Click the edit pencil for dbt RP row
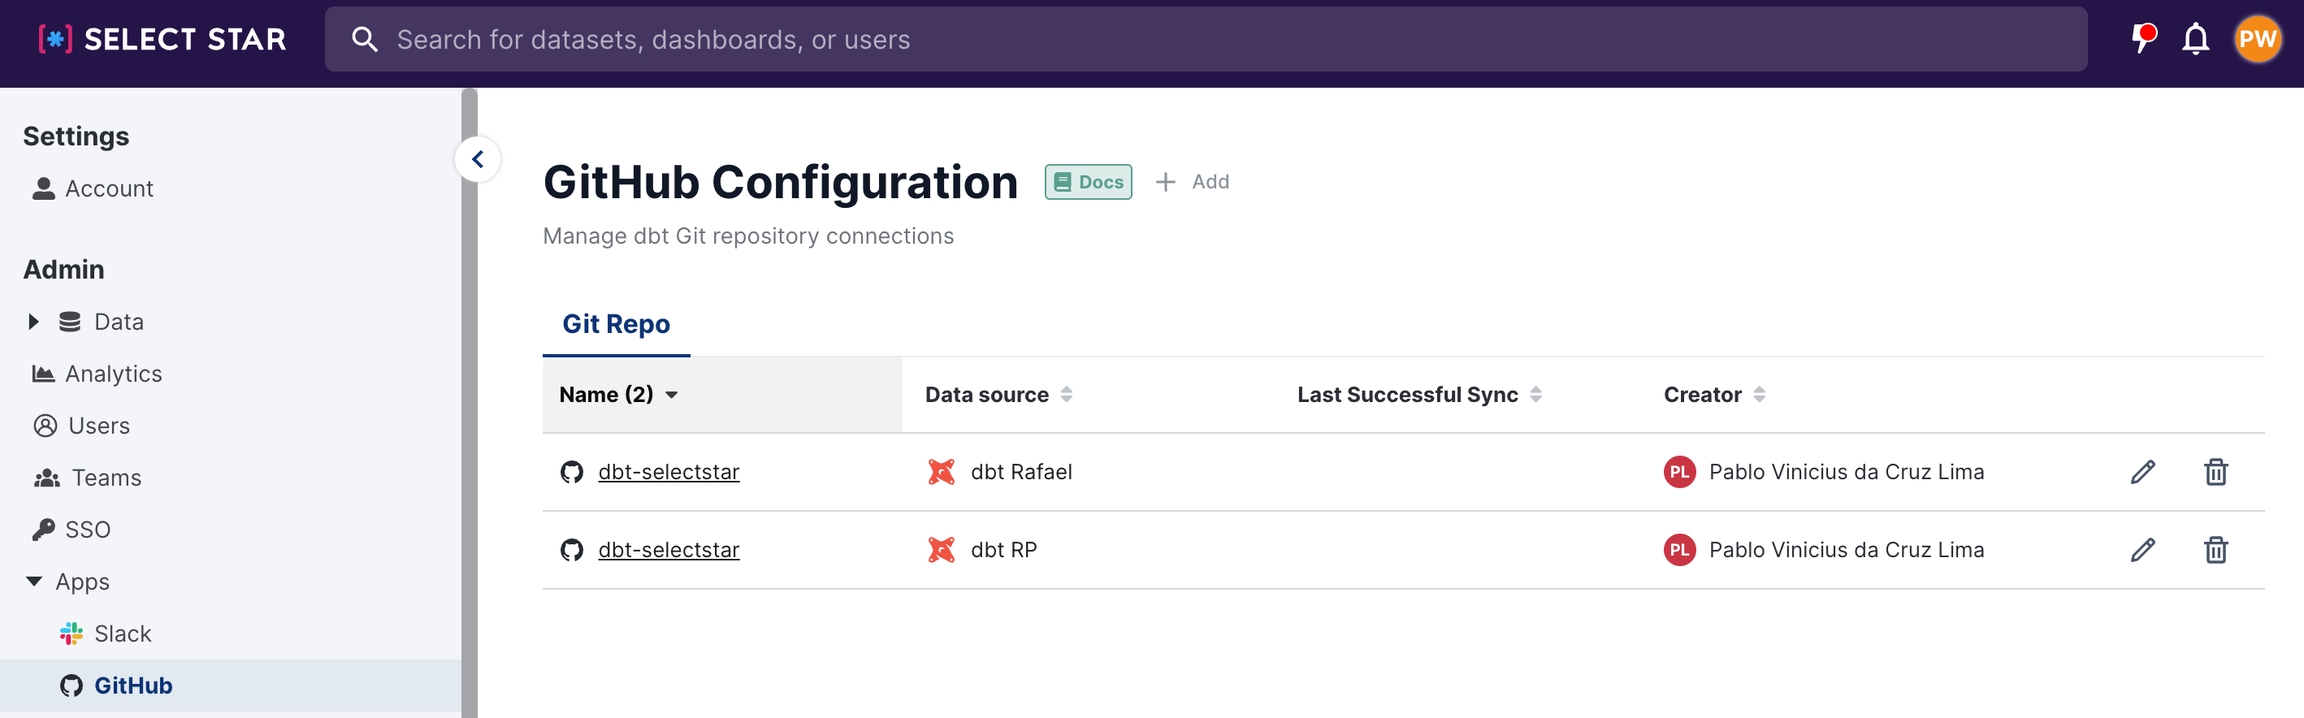This screenshot has width=2304, height=718. pos(2142,550)
